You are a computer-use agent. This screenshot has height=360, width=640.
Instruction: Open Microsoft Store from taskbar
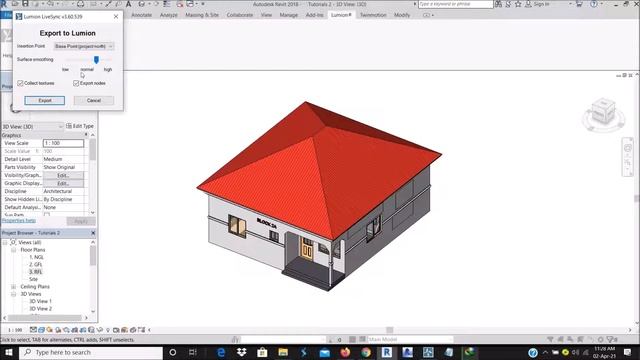pos(262,352)
